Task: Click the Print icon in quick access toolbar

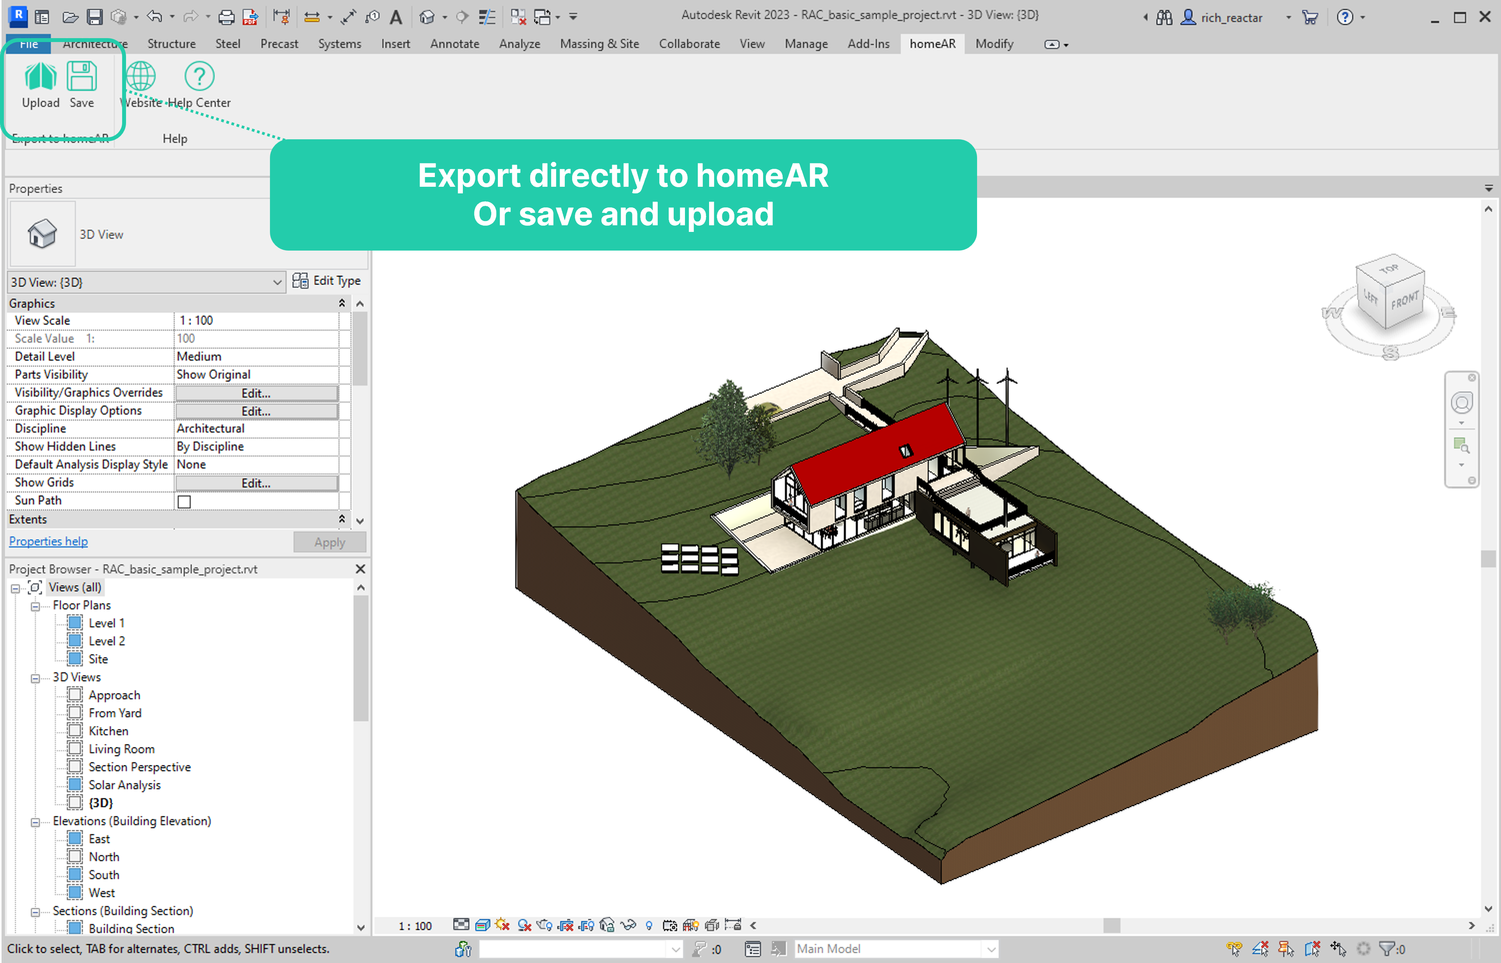Action: [226, 17]
